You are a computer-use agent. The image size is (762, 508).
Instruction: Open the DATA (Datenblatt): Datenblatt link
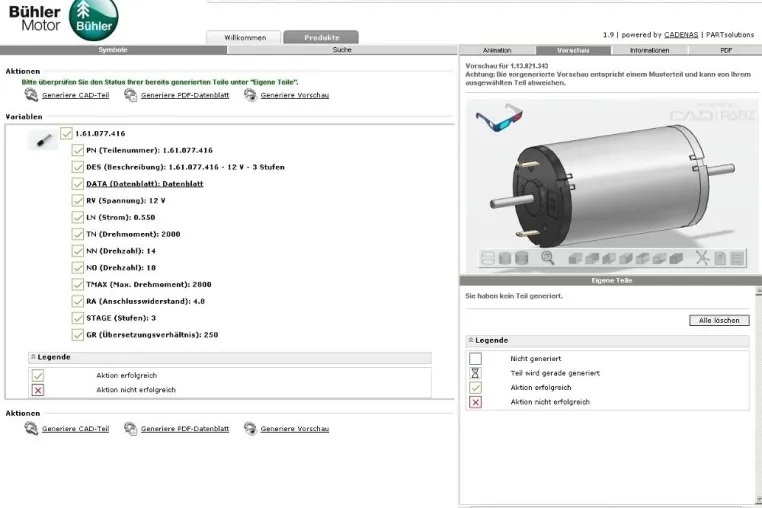click(x=145, y=184)
